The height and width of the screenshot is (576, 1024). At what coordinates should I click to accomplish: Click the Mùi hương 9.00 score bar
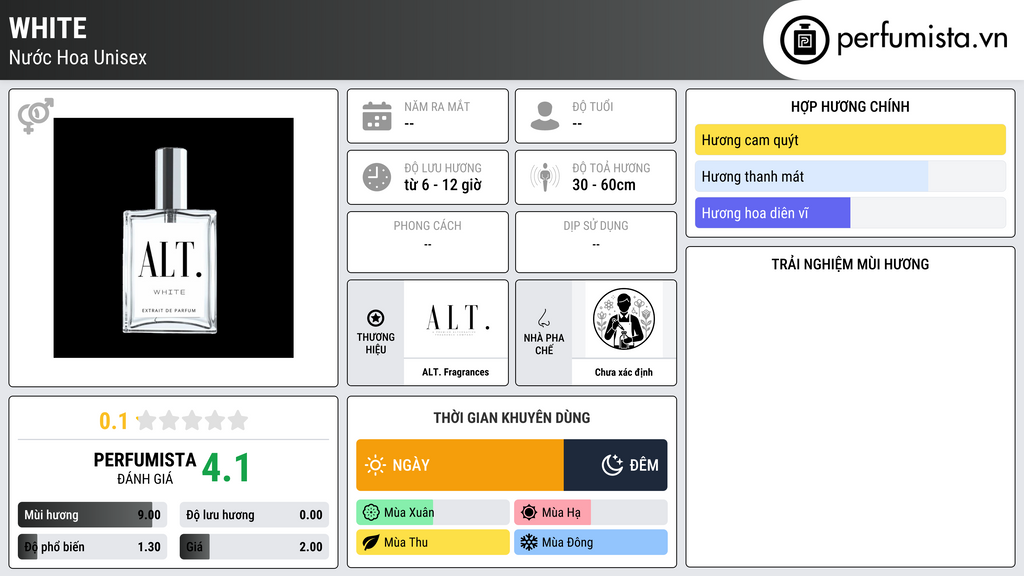click(x=92, y=515)
